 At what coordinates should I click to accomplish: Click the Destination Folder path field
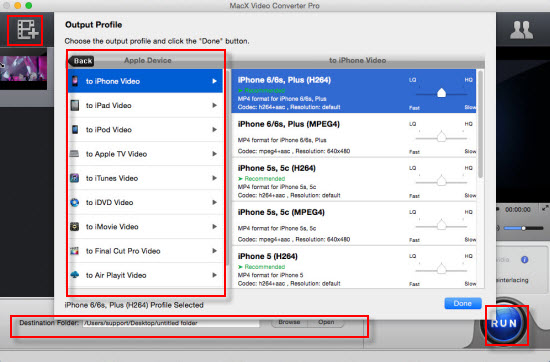coord(171,323)
